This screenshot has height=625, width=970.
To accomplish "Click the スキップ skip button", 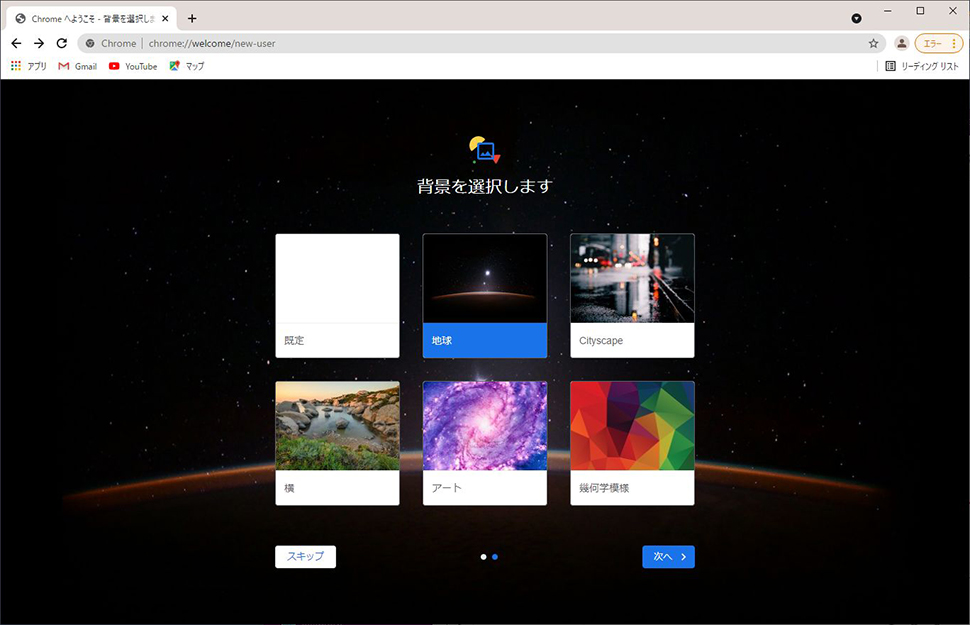I will coord(306,556).
